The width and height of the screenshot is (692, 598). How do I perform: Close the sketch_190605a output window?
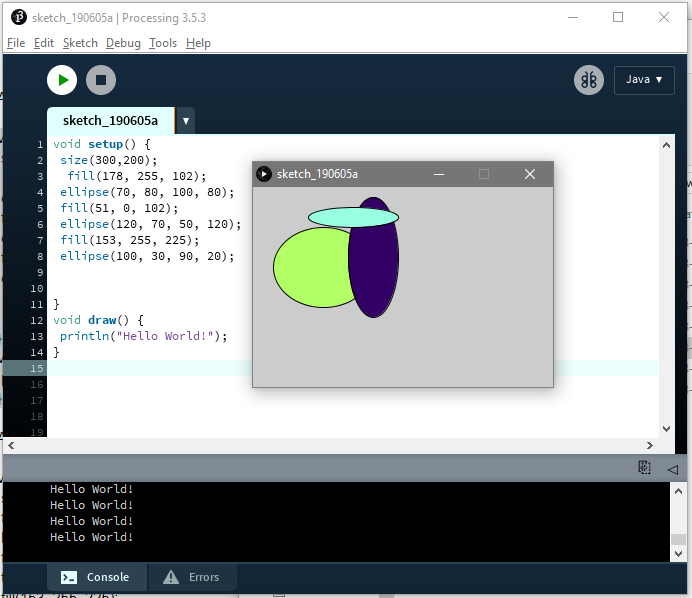coord(530,174)
